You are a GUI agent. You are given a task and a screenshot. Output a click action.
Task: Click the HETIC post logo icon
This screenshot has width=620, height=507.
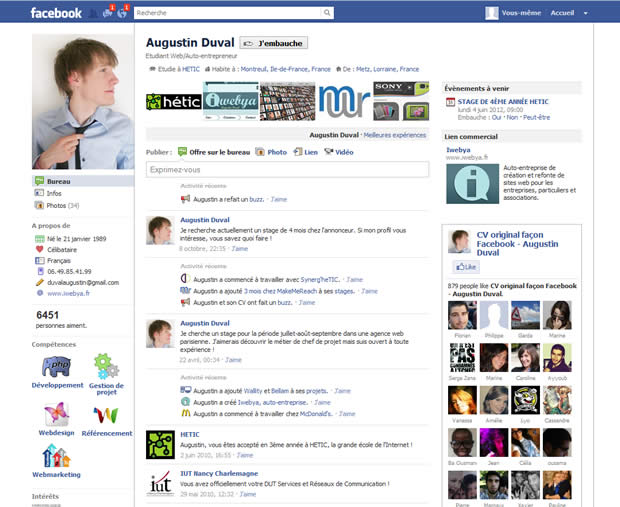(x=160, y=445)
